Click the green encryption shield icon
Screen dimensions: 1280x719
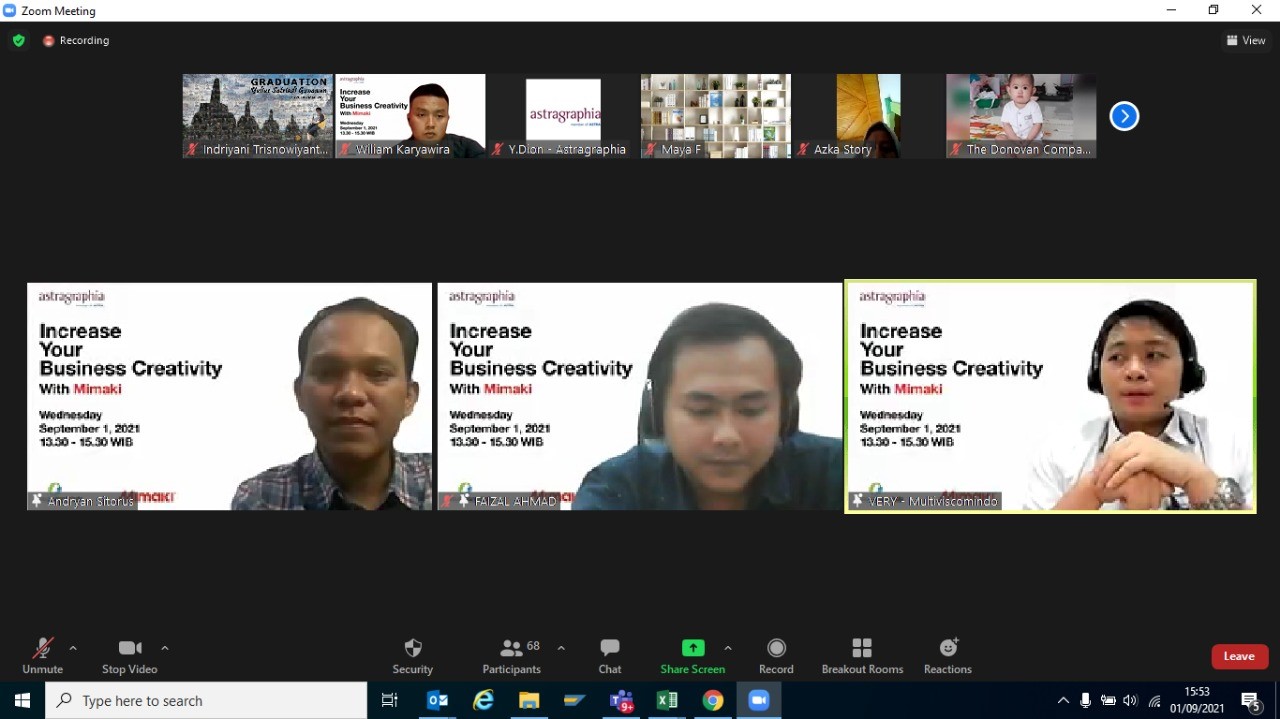(18, 40)
